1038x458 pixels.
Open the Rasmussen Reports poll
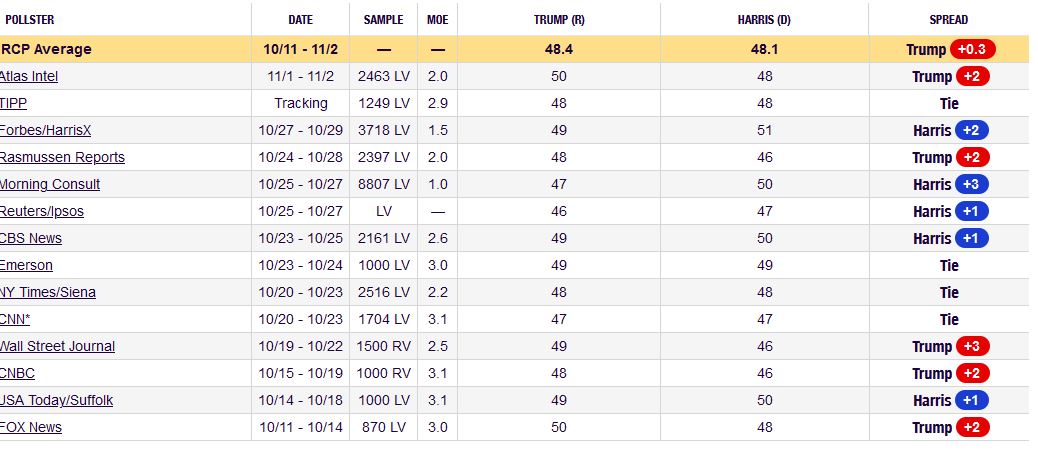coord(62,157)
